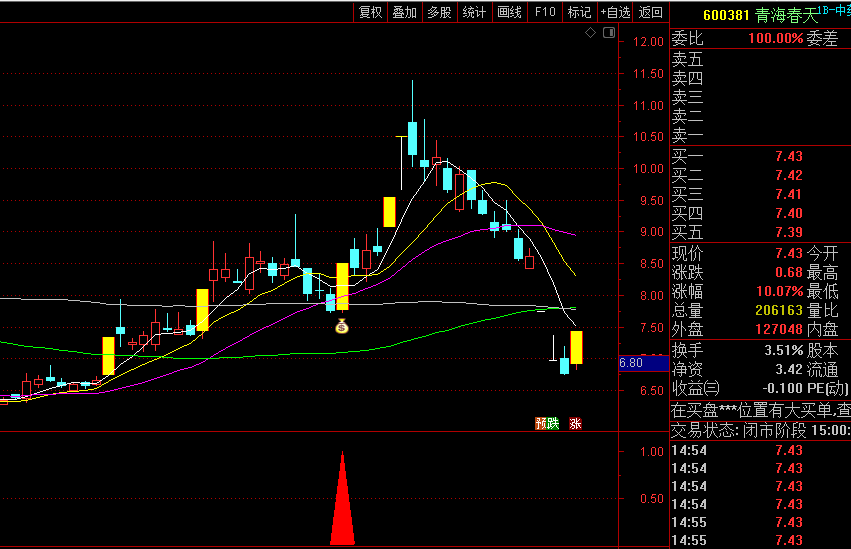Click the 买三 bid price 7.41
This screenshot has height=549, width=851.
[x=789, y=194]
